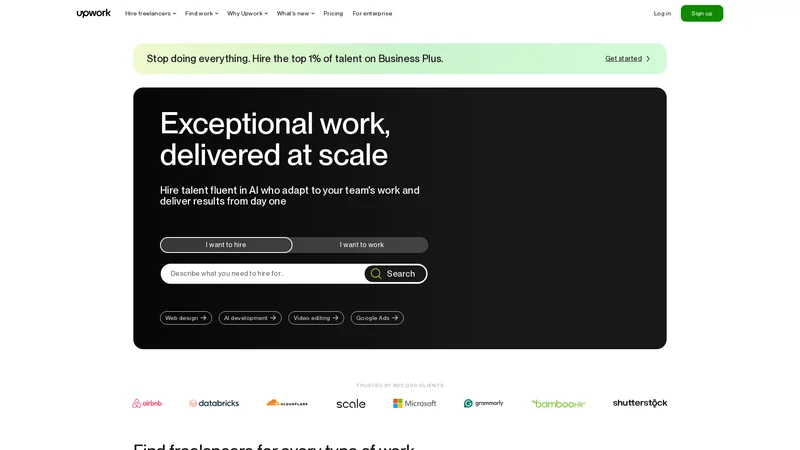Go to the Pricing page
This screenshot has height=450, width=800.
333,13
